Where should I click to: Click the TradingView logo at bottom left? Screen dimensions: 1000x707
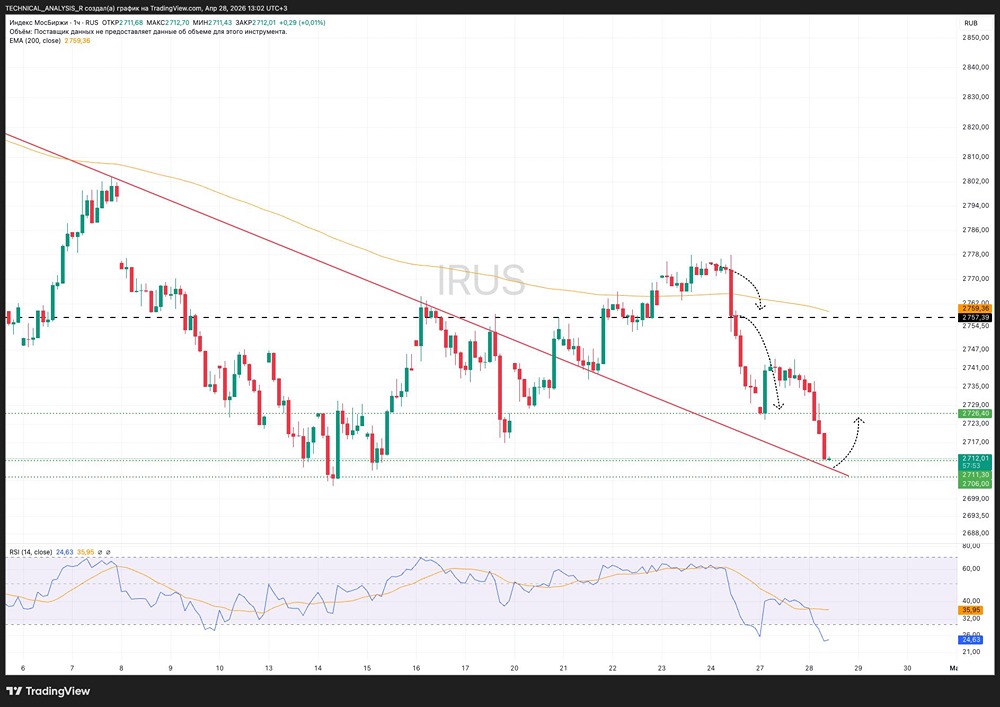pos(48,691)
